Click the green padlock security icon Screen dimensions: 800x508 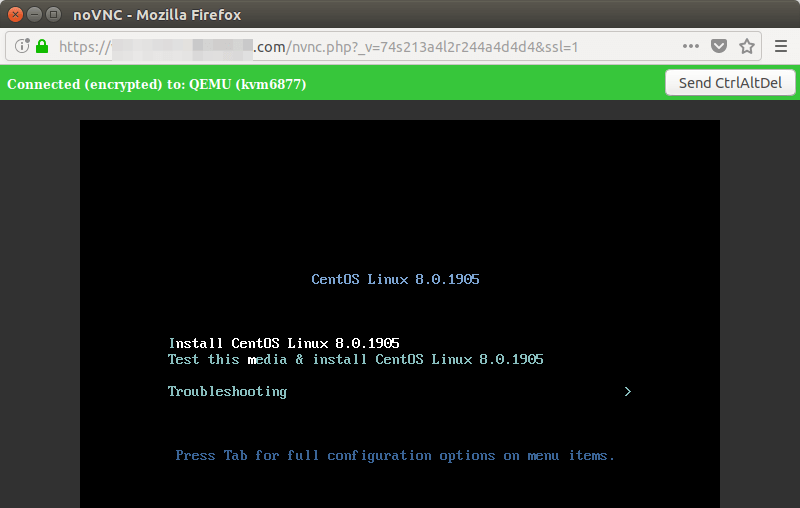click(42, 47)
